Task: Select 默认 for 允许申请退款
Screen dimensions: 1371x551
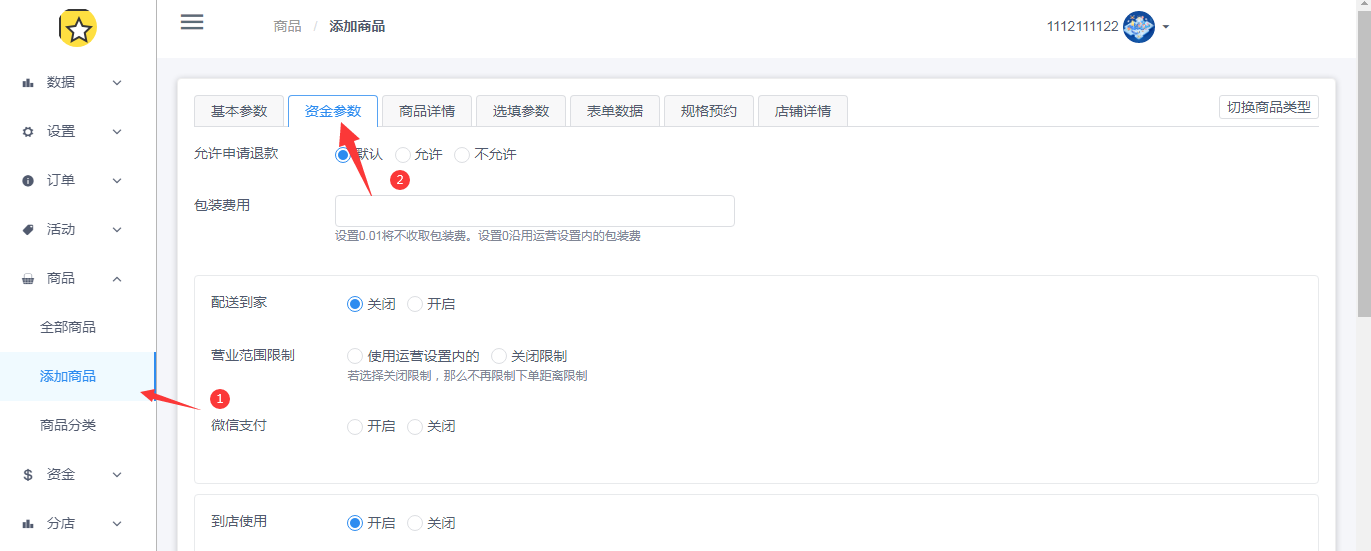Action: [x=343, y=155]
